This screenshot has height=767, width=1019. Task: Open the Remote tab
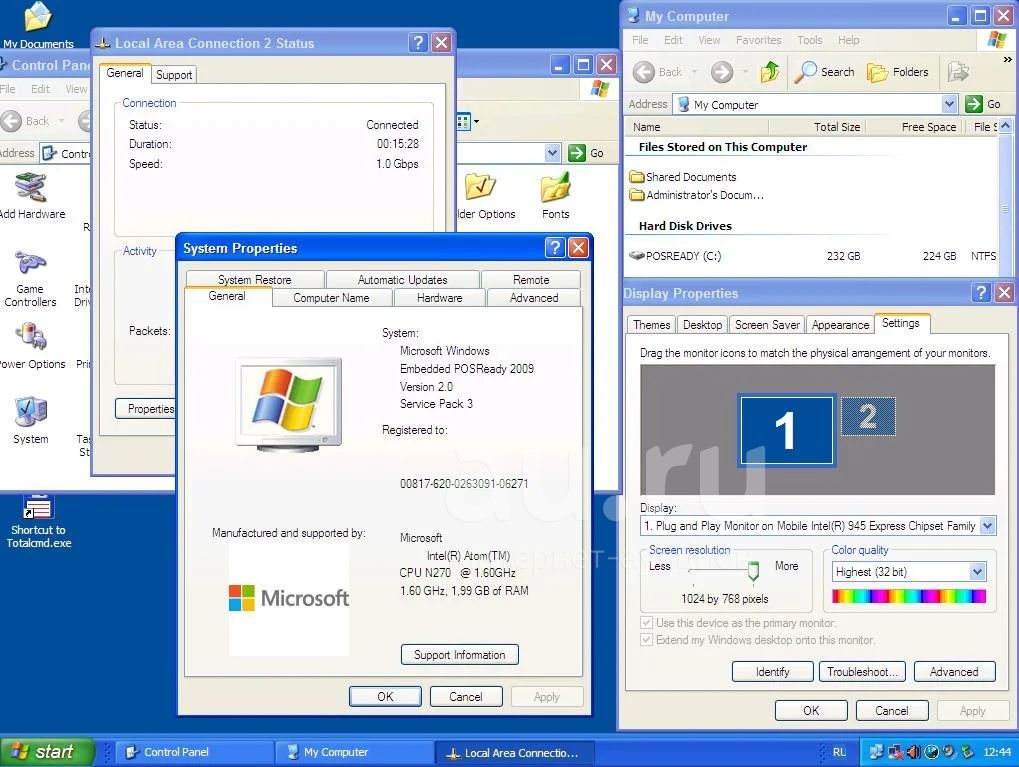tap(531, 280)
